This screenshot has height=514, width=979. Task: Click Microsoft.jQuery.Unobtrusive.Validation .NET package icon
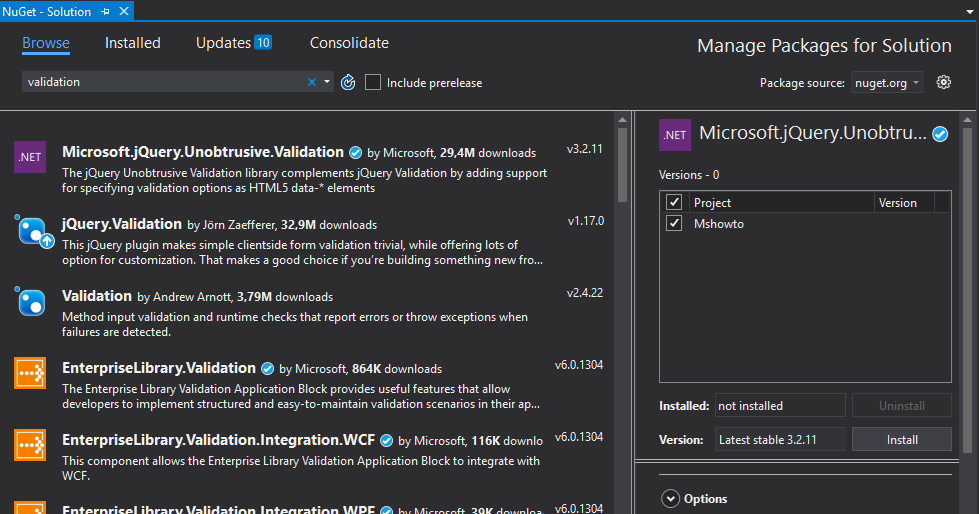pyautogui.click(x=30, y=157)
